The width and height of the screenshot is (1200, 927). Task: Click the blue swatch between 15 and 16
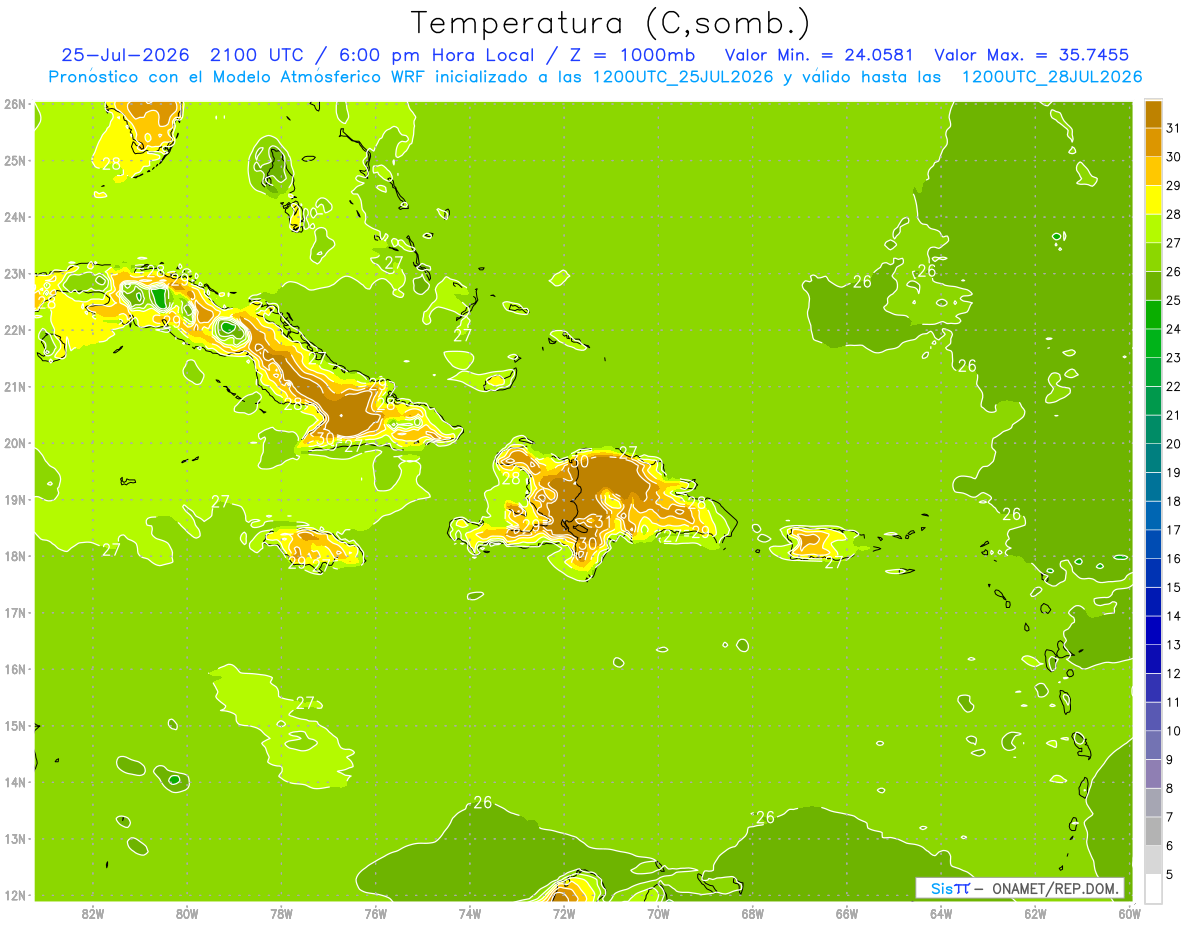coord(1153,573)
